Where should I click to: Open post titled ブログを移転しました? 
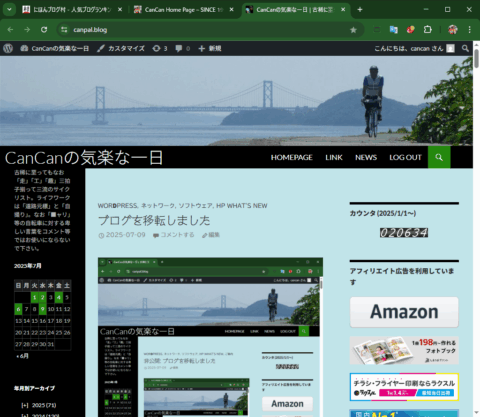154,220
